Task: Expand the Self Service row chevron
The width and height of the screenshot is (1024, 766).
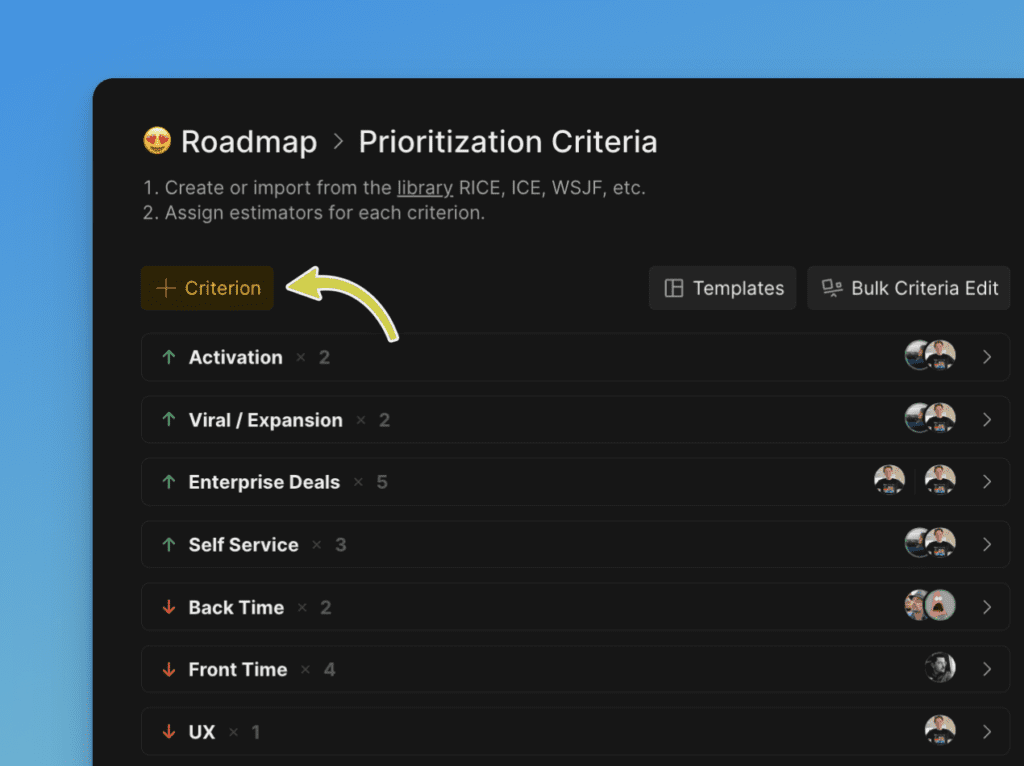Action: [987, 544]
